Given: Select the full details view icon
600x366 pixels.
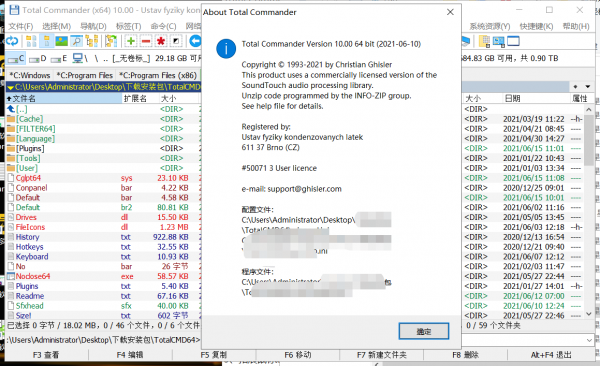Looking at the screenshot, I should coord(46,41).
